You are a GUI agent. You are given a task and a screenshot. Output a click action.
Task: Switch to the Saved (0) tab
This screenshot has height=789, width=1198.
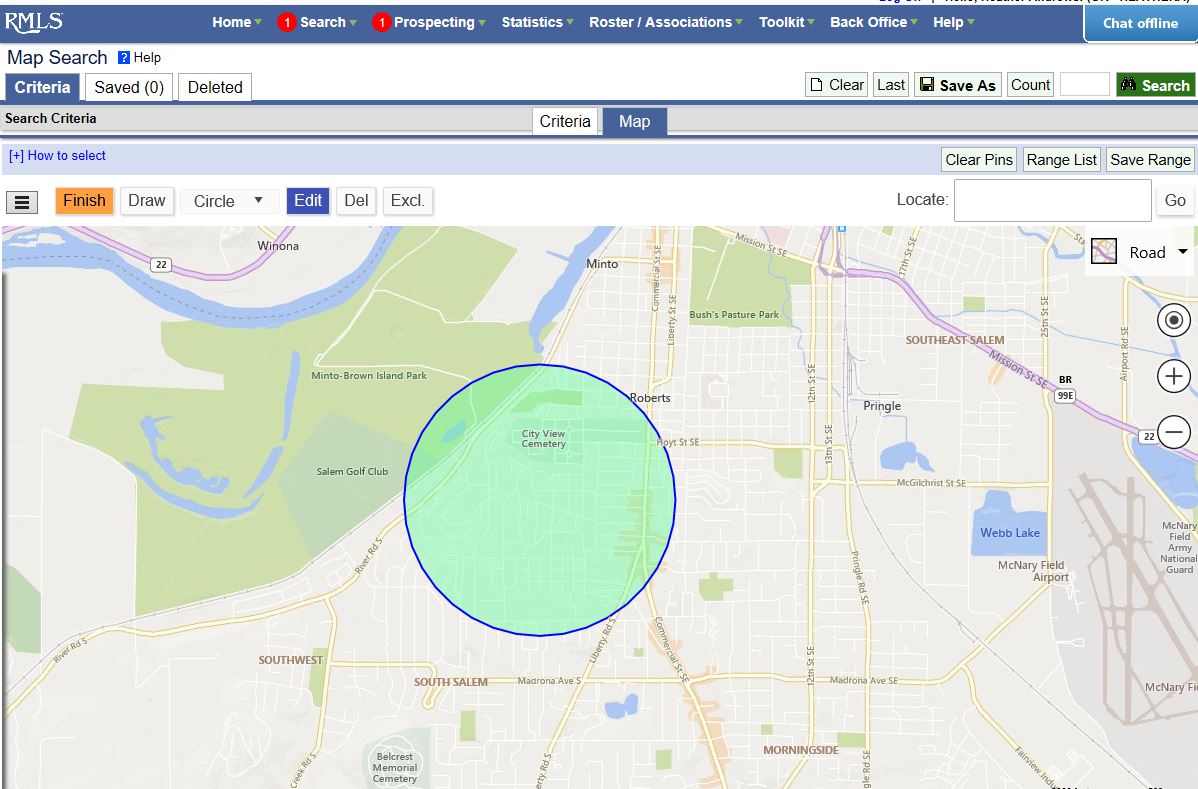click(x=128, y=86)
